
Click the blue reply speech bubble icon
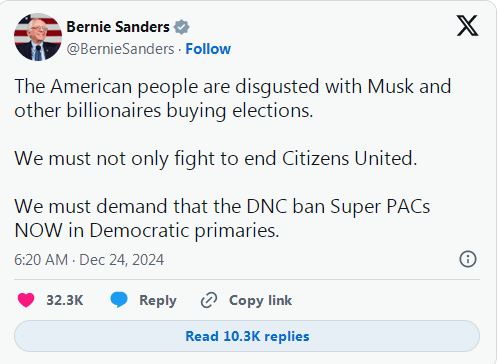pyautogui.click(x=119, y=299)
